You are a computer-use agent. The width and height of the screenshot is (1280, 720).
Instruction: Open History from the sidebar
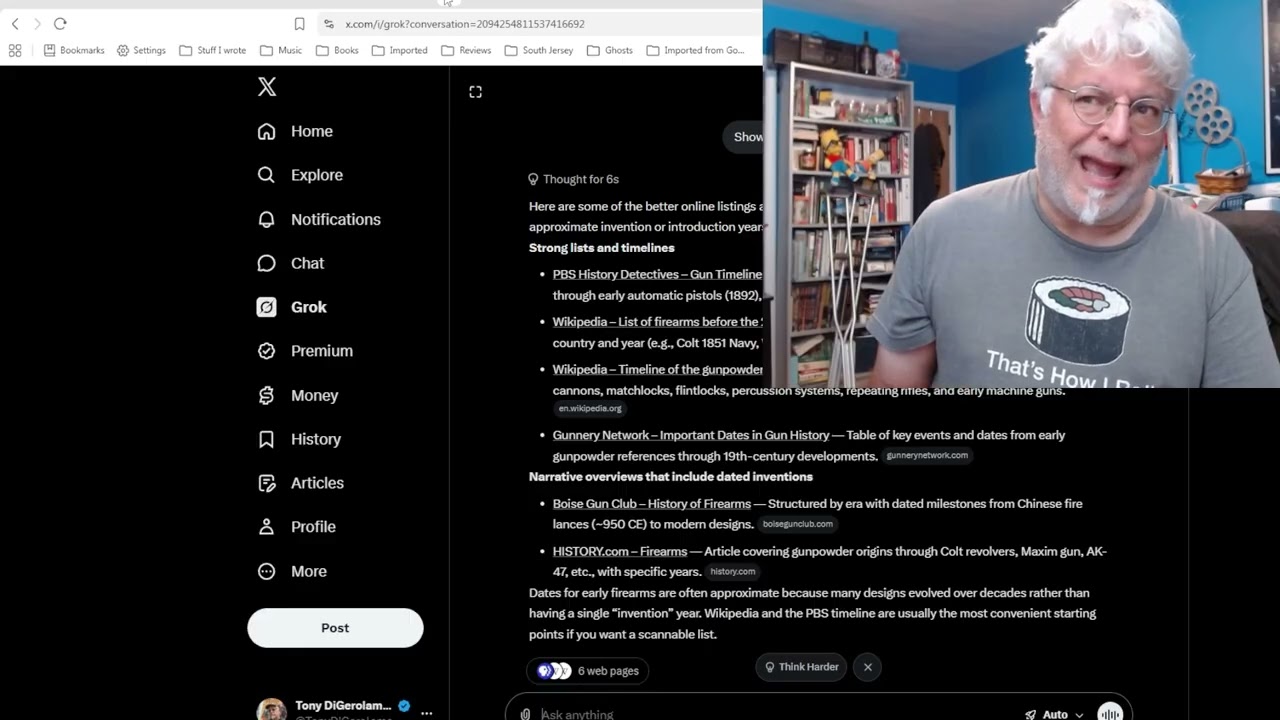[299, 439]
